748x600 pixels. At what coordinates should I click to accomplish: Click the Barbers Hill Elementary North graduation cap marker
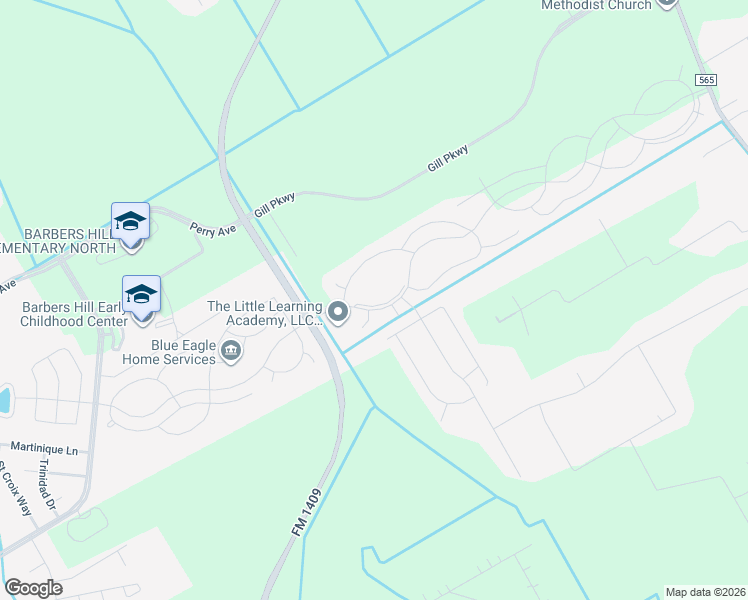[130, 221]
